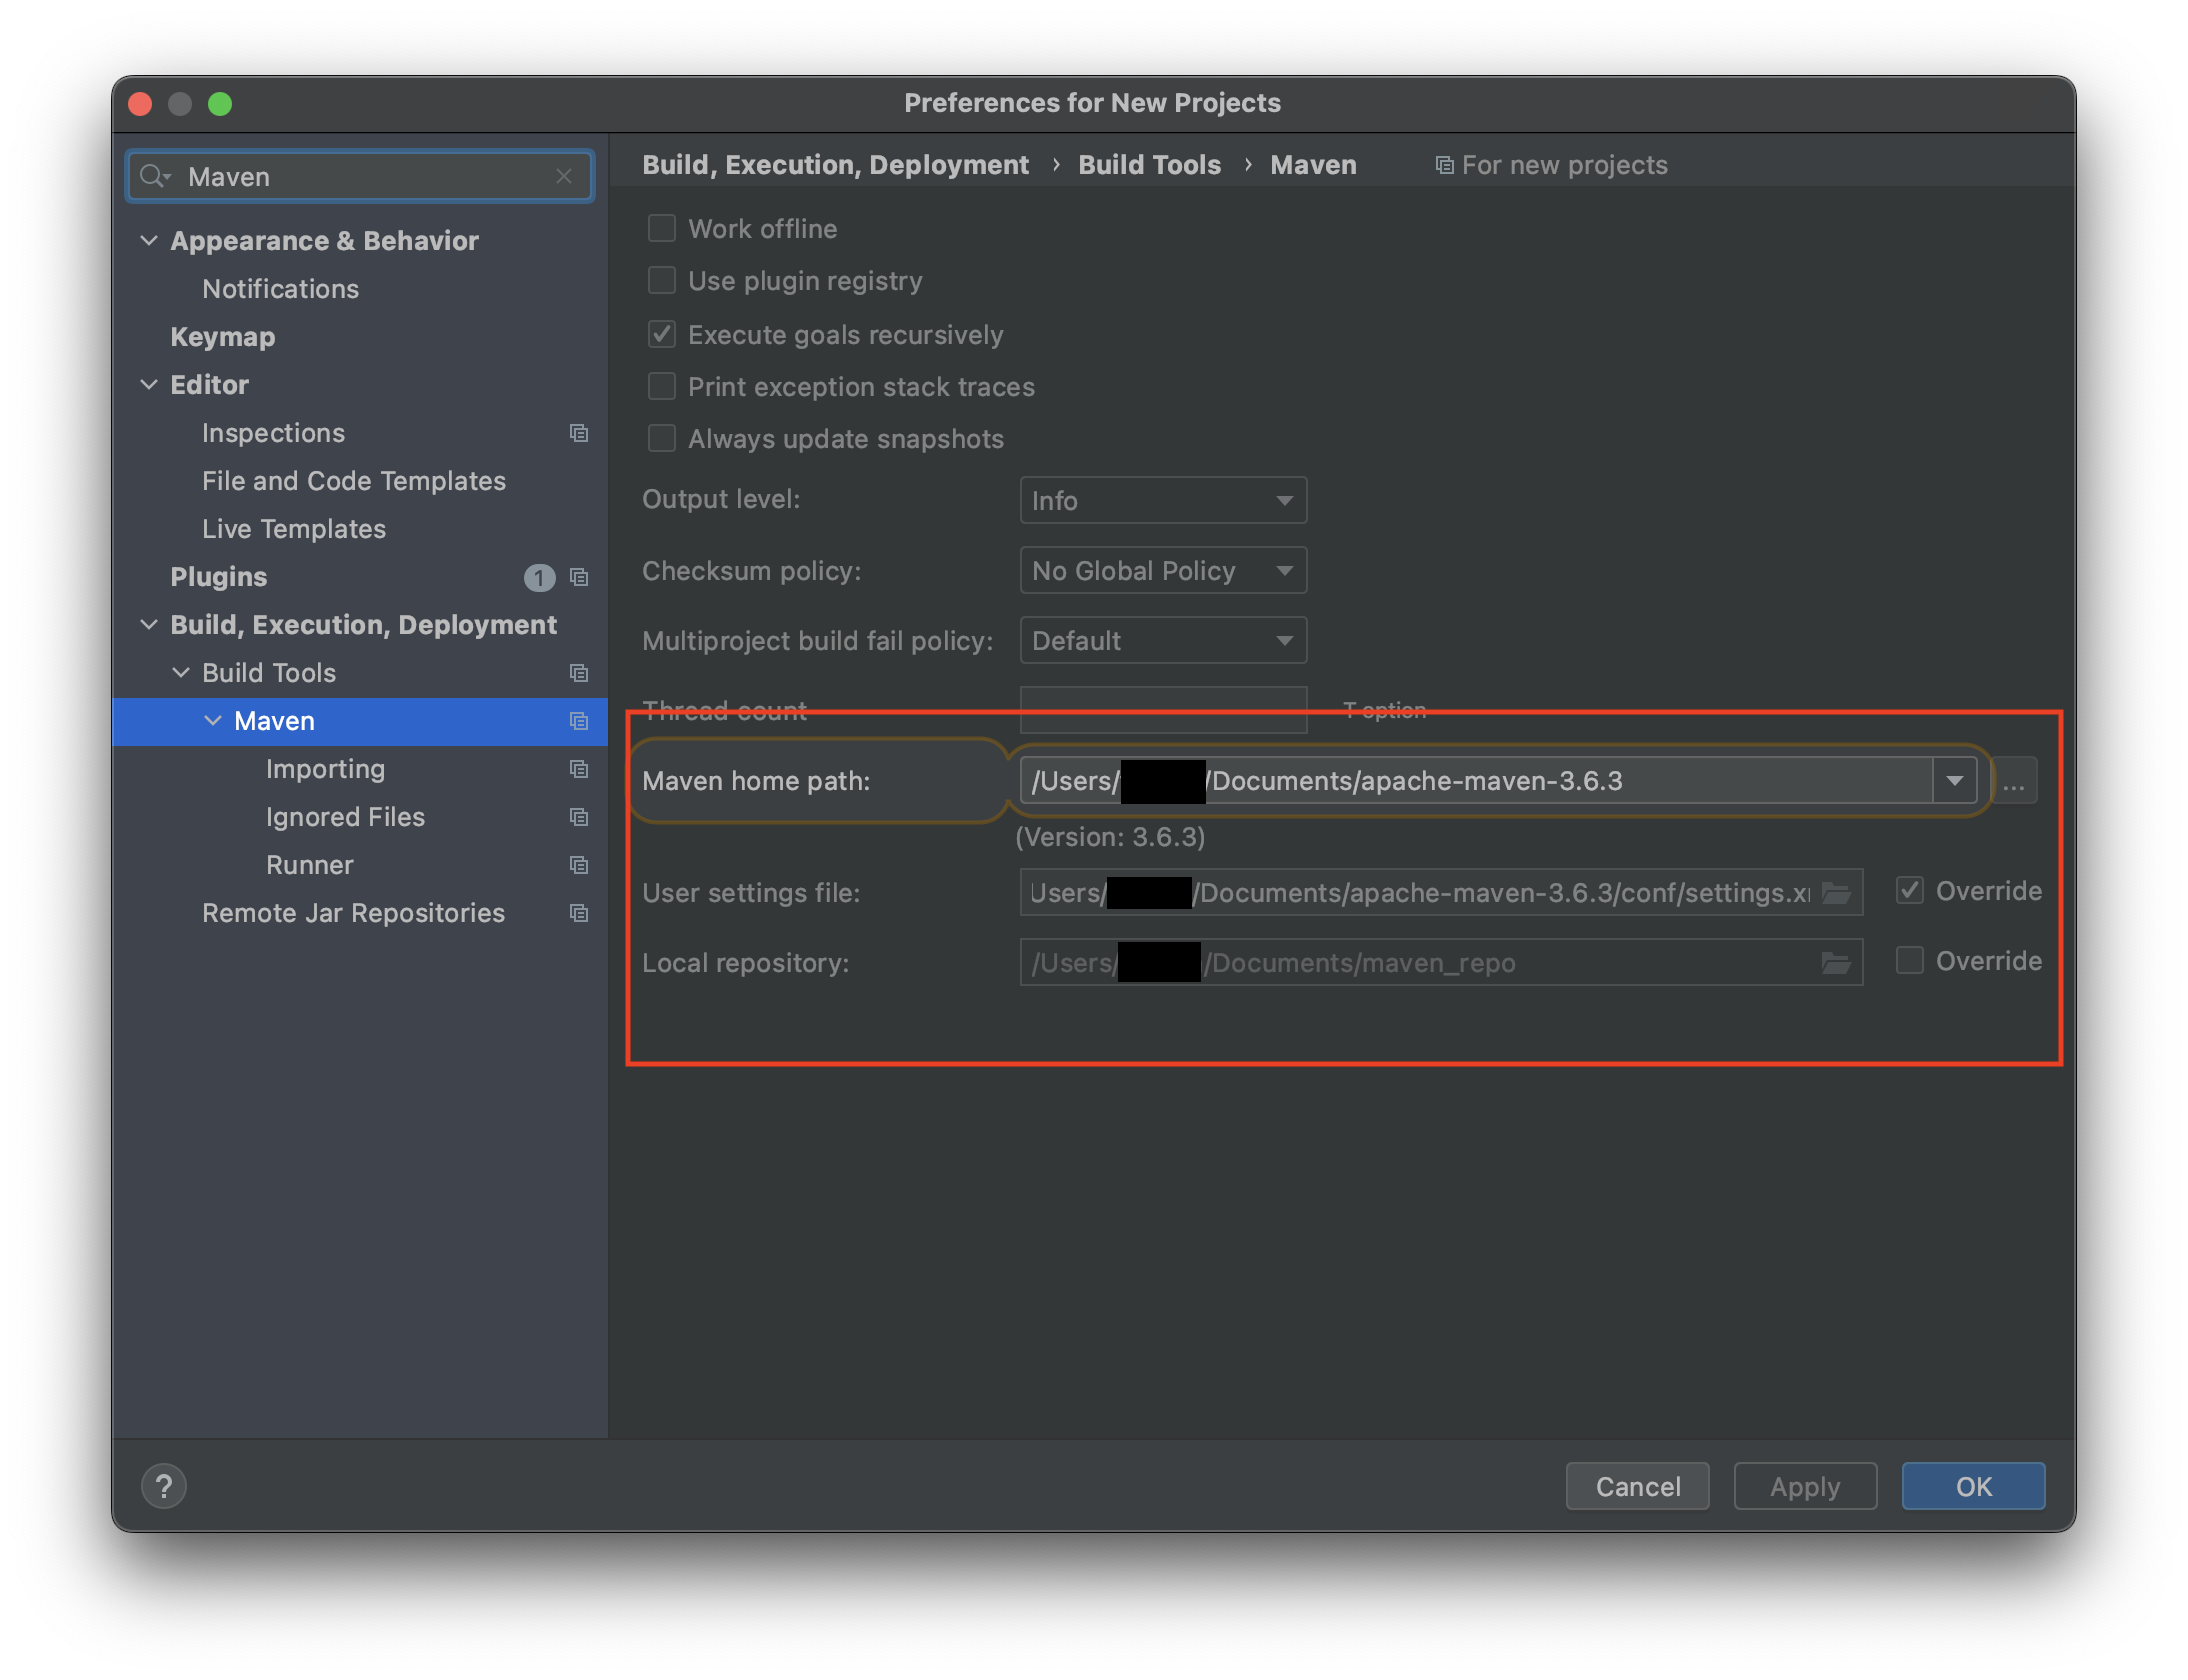This screenshot has width=2188, height=1680.
Task: Apply the Maven settings changes
Action: 1804,1486
